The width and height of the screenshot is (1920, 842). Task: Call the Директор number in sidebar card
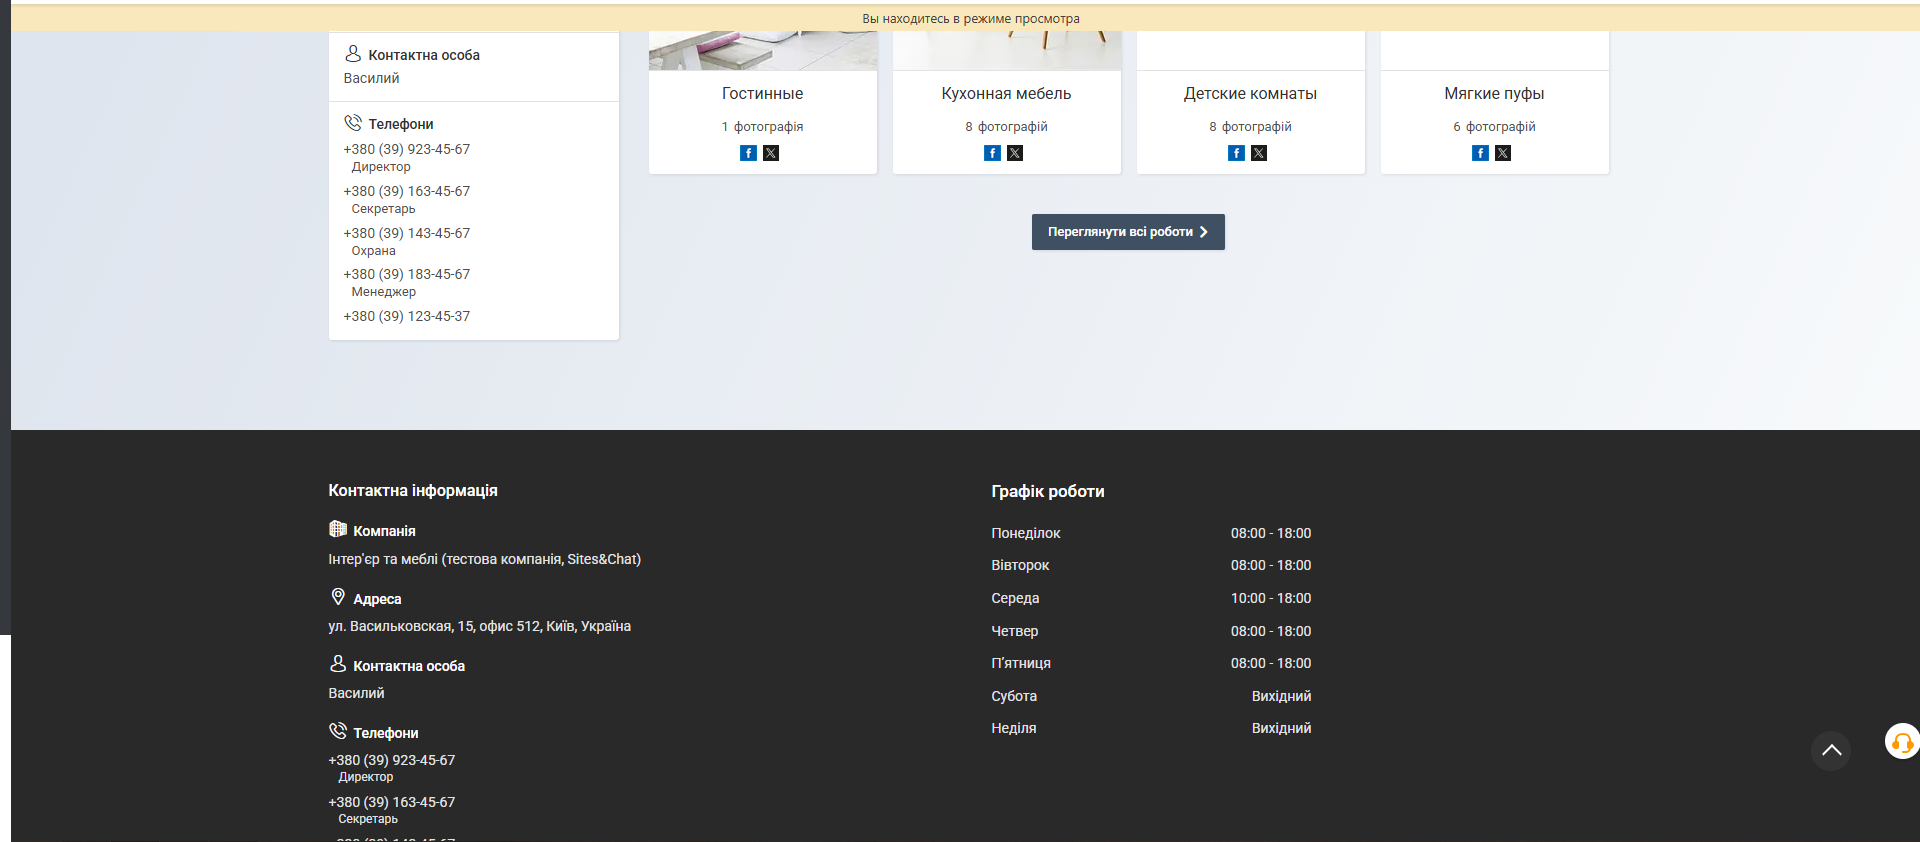[407, 149]
